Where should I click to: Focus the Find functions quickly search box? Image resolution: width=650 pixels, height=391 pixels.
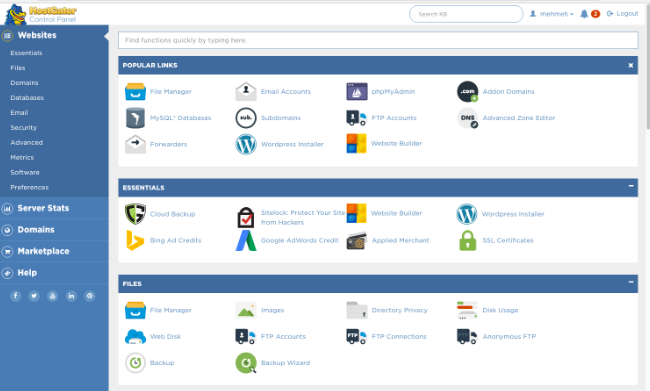point(378,40)
